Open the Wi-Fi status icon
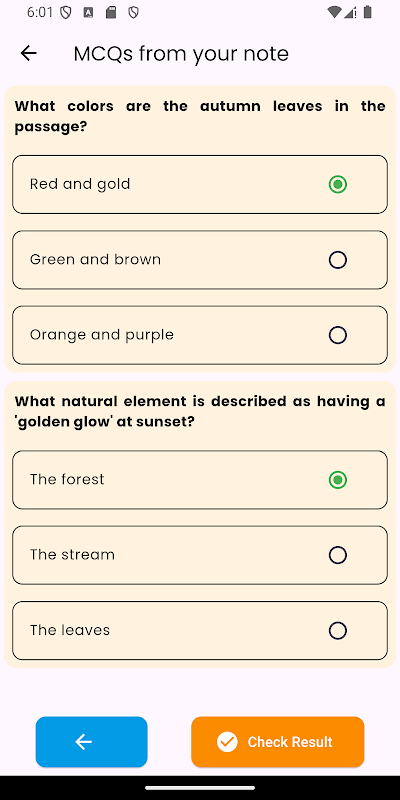This screenshot has width=400, height=800. (334, 13)
